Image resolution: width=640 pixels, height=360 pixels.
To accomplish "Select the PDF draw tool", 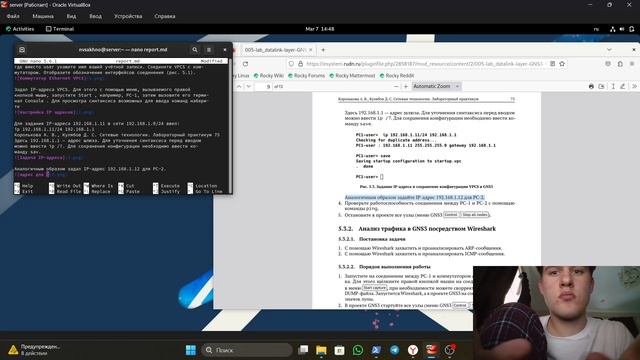I will pyautogui.click(x=622, y=86).
